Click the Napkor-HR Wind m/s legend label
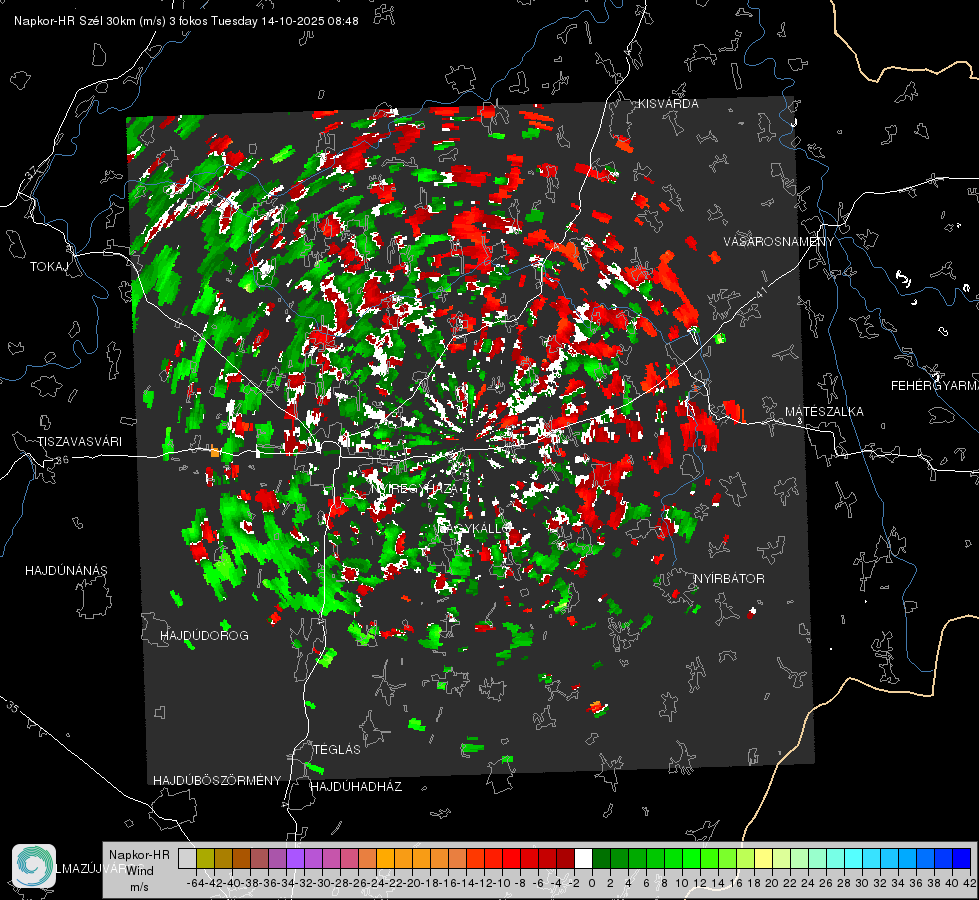The image size is (979, 900). (139, 870)
